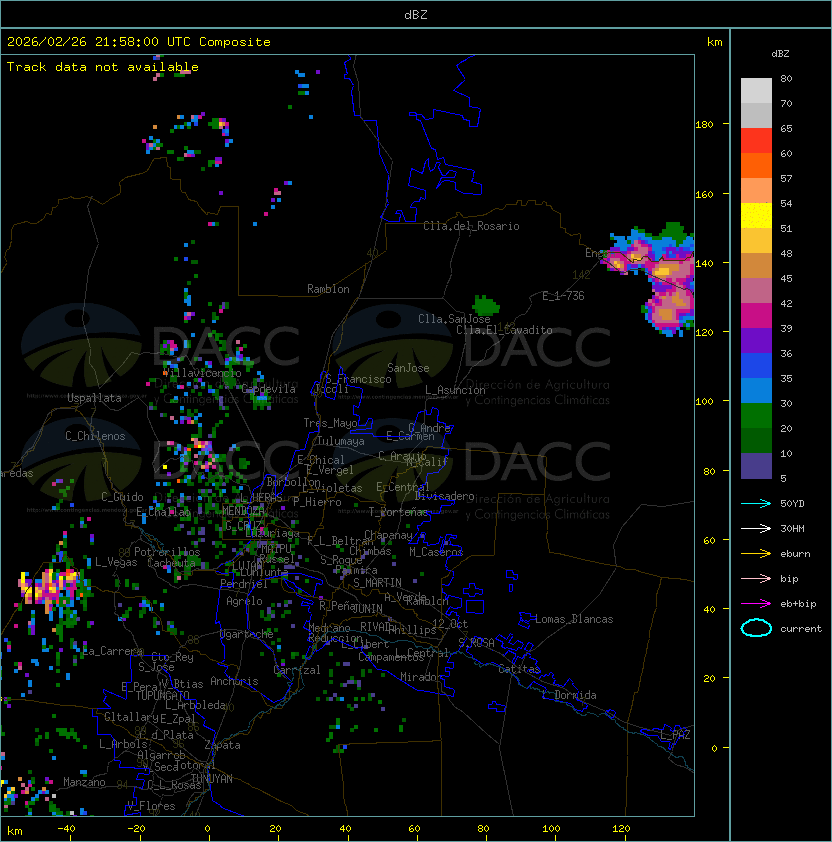Click the Potrerillos label on the map
Viewport: 832px width, 842px height.
coord(167,552)
